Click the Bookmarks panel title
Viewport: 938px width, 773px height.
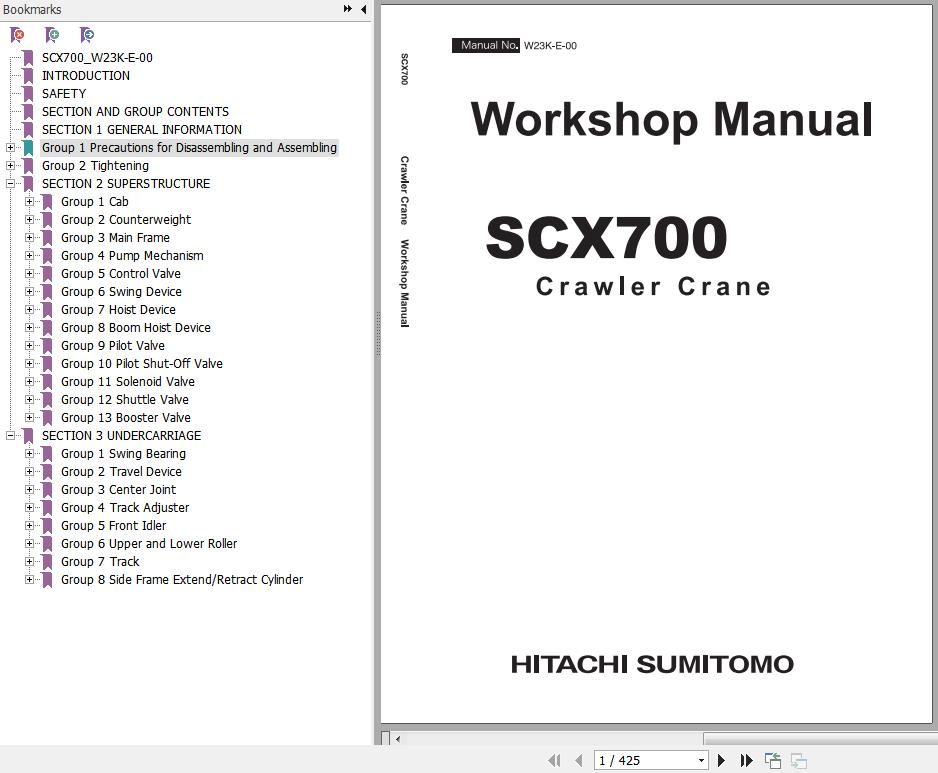coord(32,10)
